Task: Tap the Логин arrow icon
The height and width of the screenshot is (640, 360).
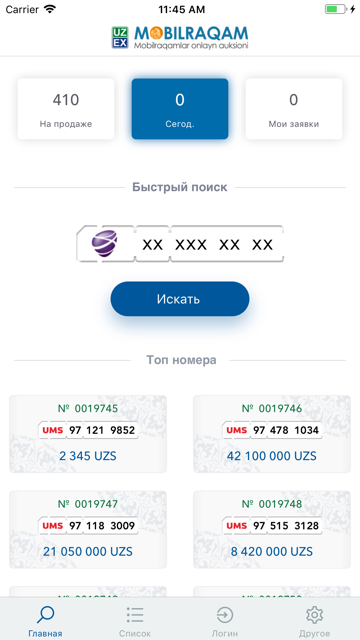Action: pyautogui.click(x=225, y=615)
